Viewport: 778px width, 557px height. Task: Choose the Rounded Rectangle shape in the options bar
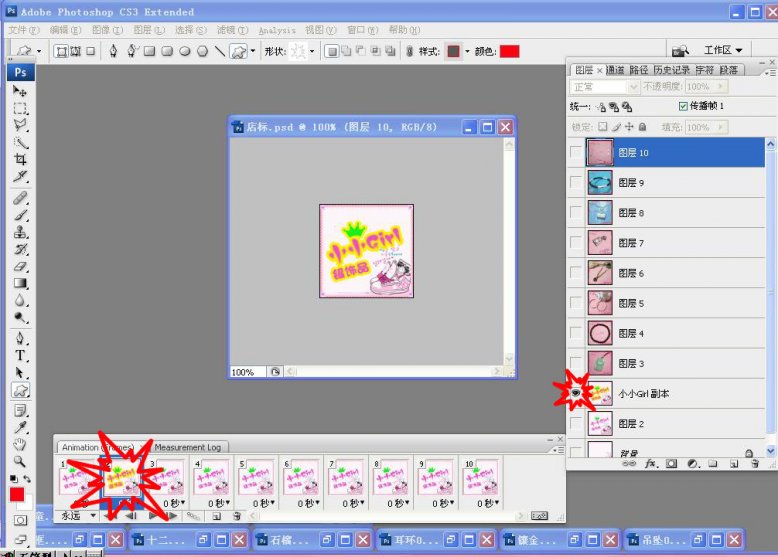coord(167,51)
